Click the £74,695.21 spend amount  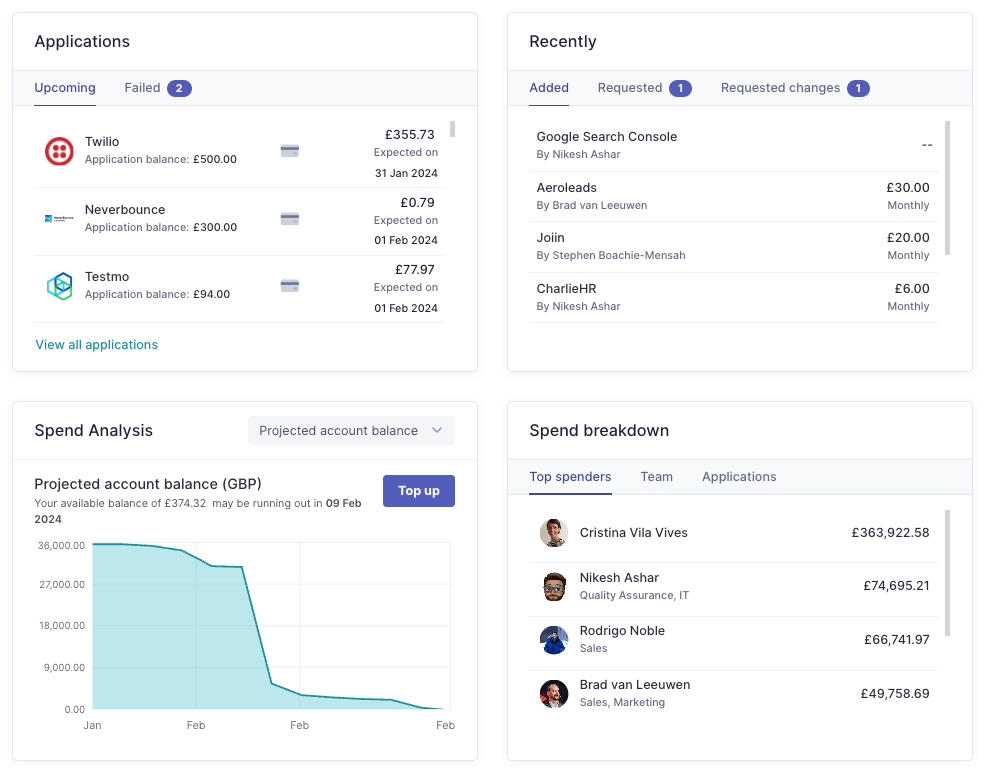pyautogui.click(x=896, y=586)
